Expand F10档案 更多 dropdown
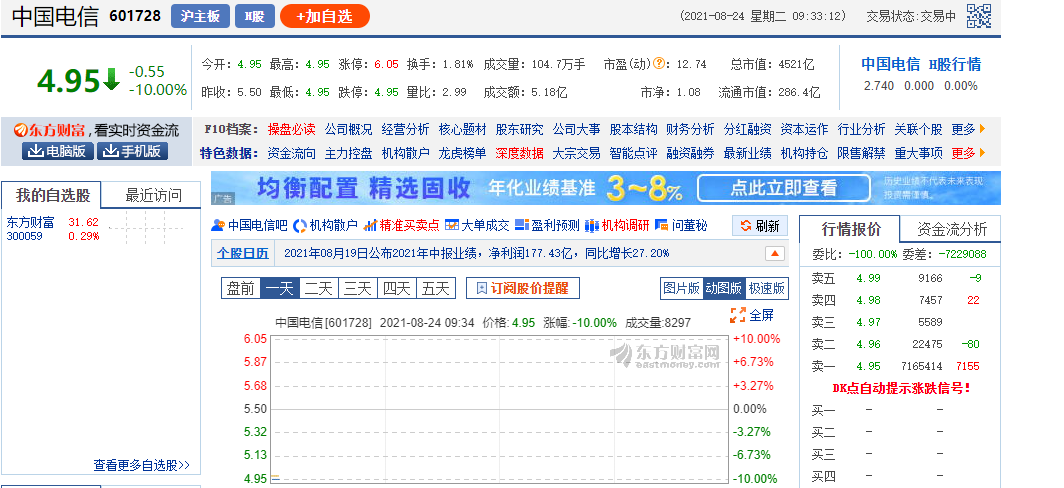1064x488 pixels. coord(968,129)
